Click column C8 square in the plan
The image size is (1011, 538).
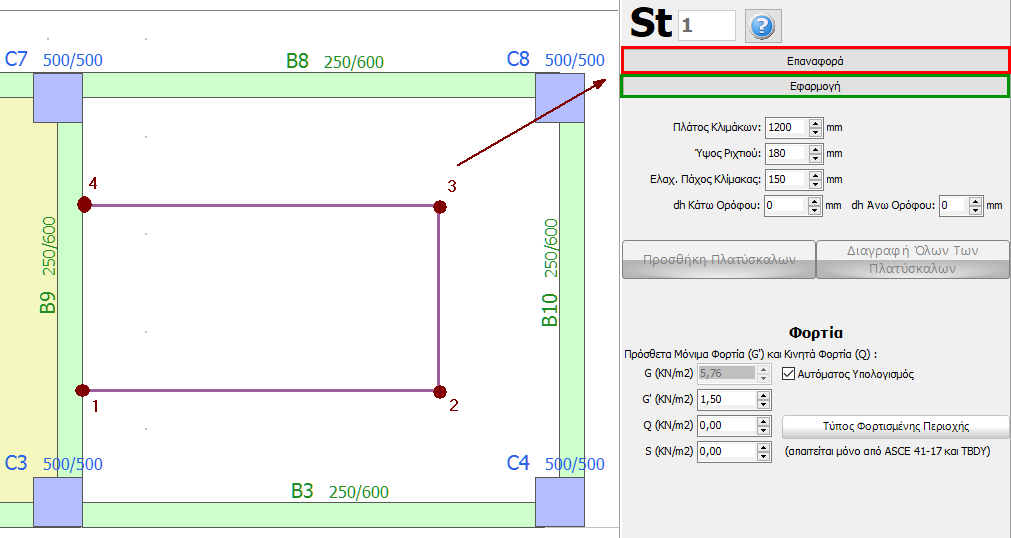pyautogui.click(x=559, y=97)
